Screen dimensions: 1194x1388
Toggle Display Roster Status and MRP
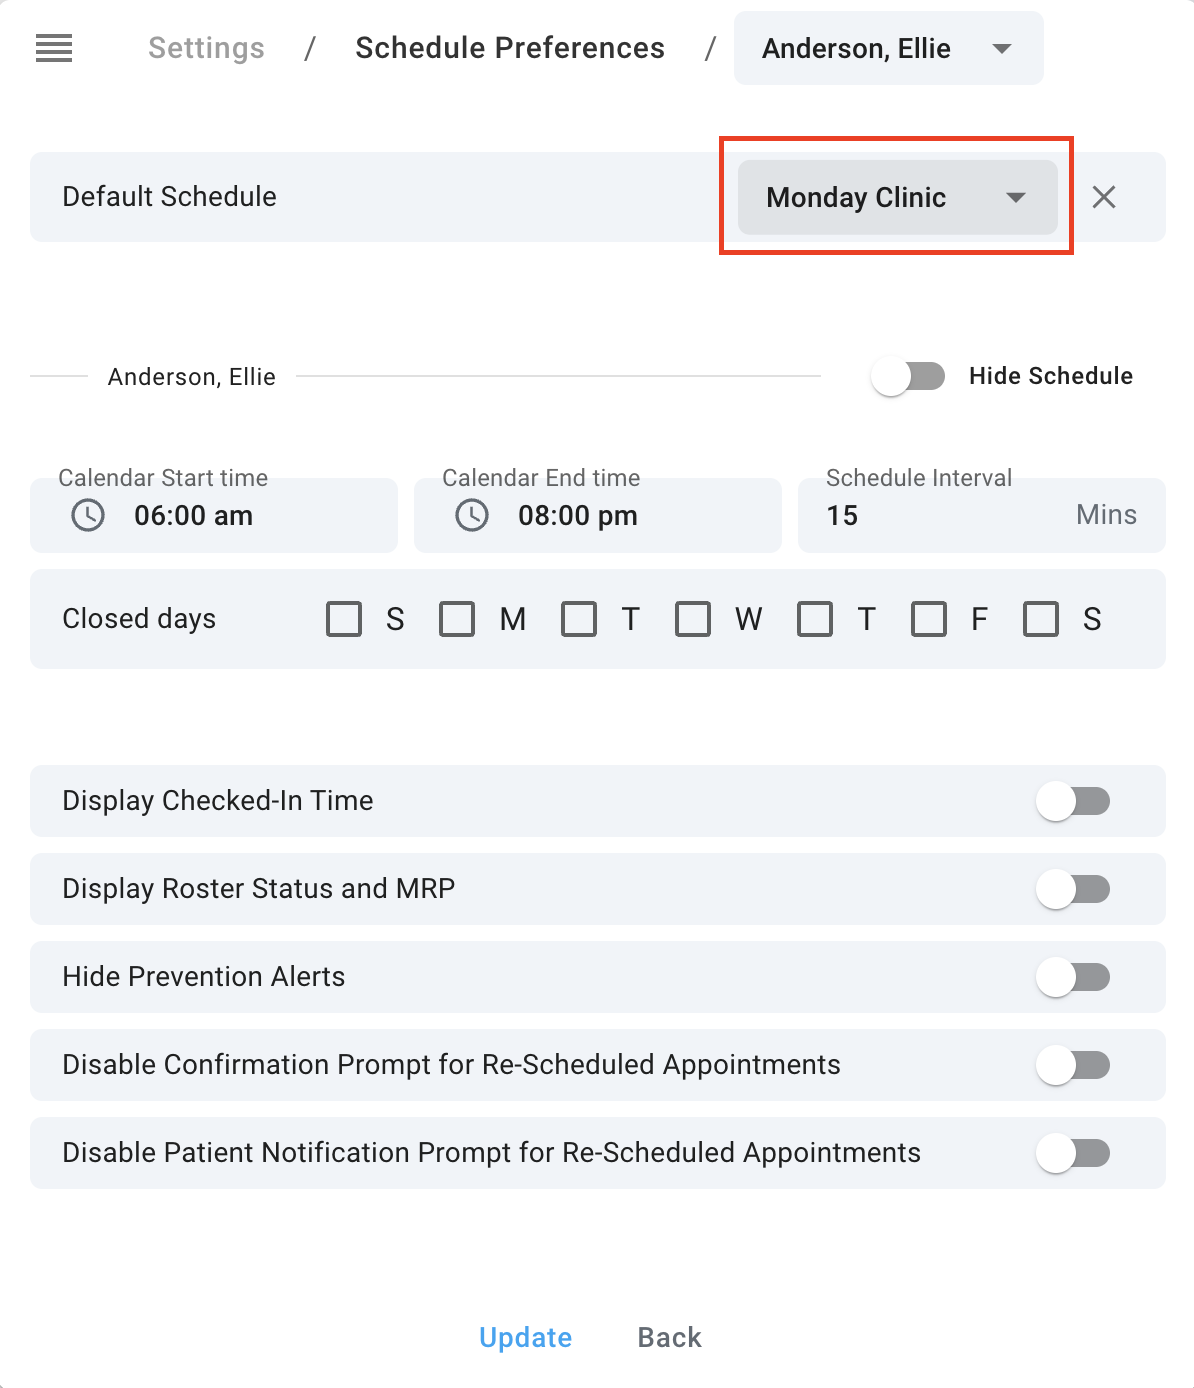pos(1073,889)
